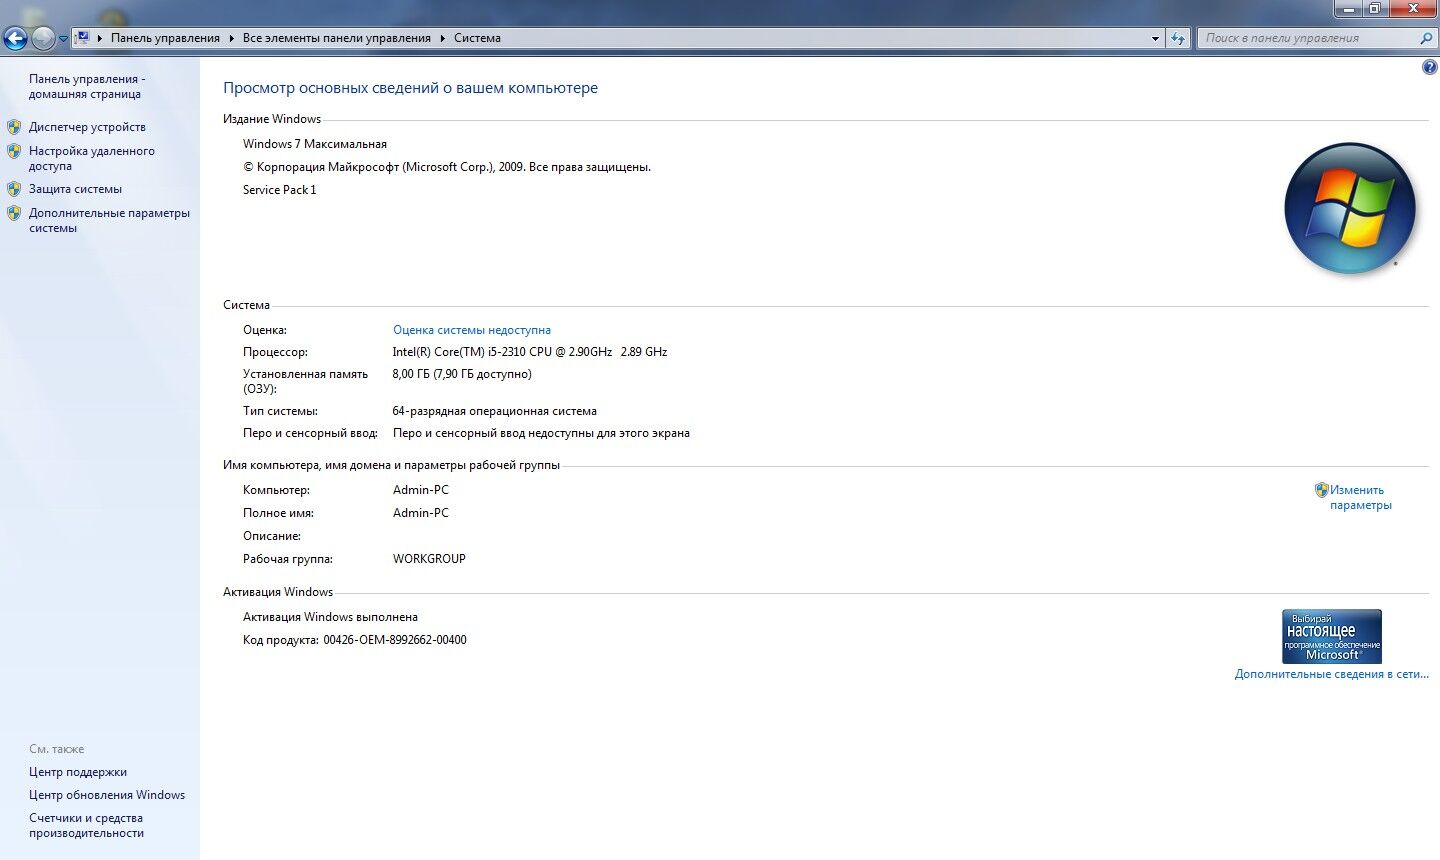
Task: Expand arrow after 'Все элементы панели управления'
Action: click(442, 38)
